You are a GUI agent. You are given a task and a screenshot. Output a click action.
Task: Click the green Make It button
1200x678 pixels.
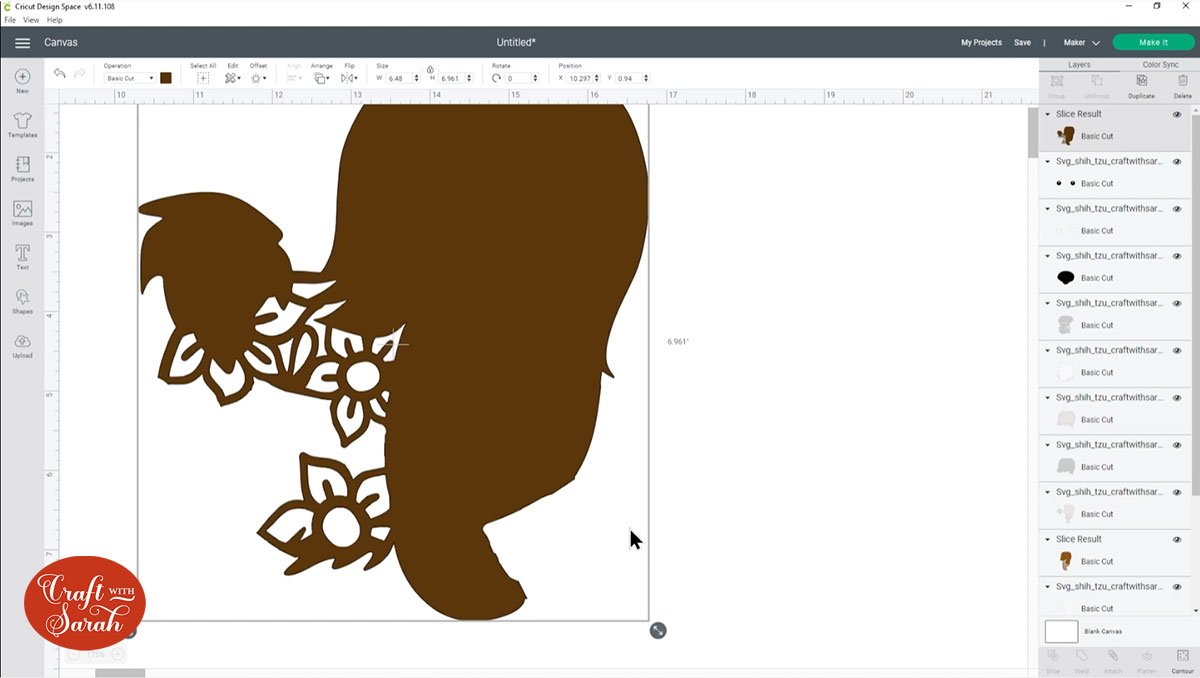[x=1153, y=43]
